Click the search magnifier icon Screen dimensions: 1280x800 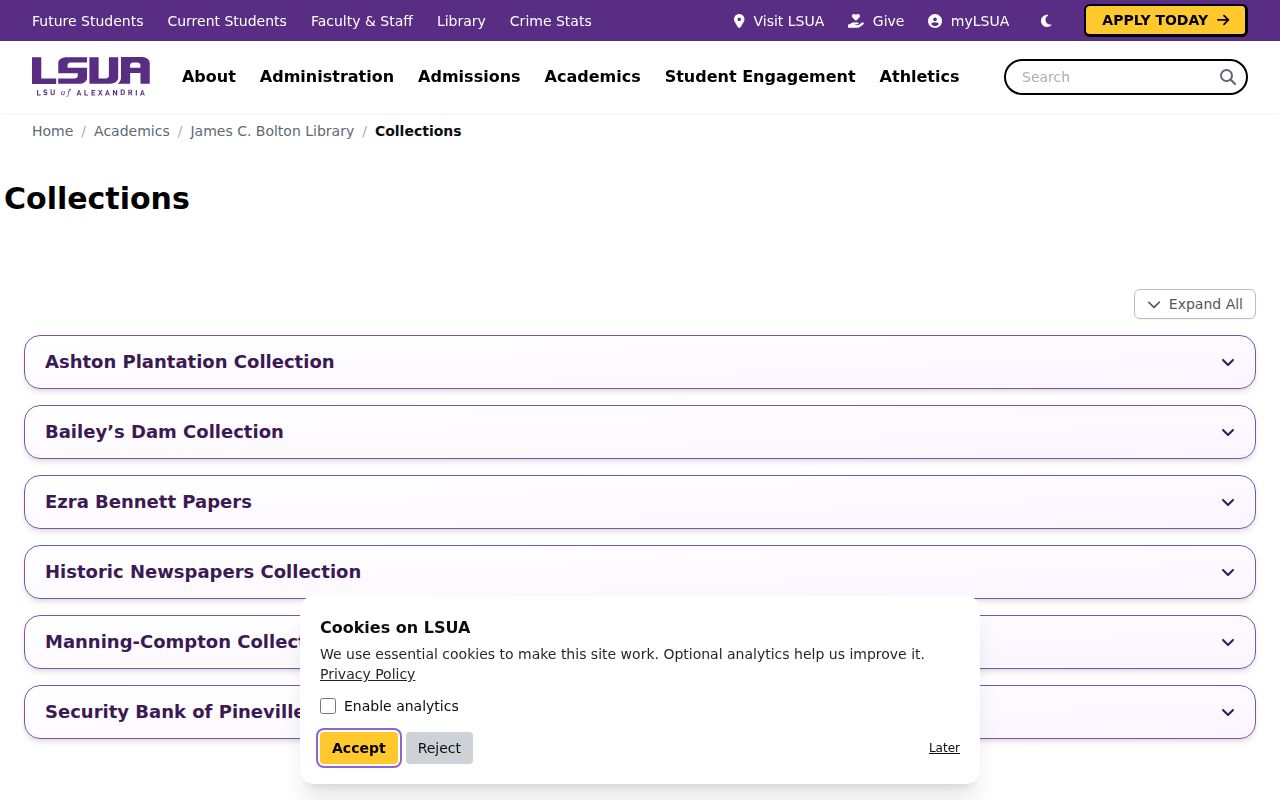[x=1228, y=77]
